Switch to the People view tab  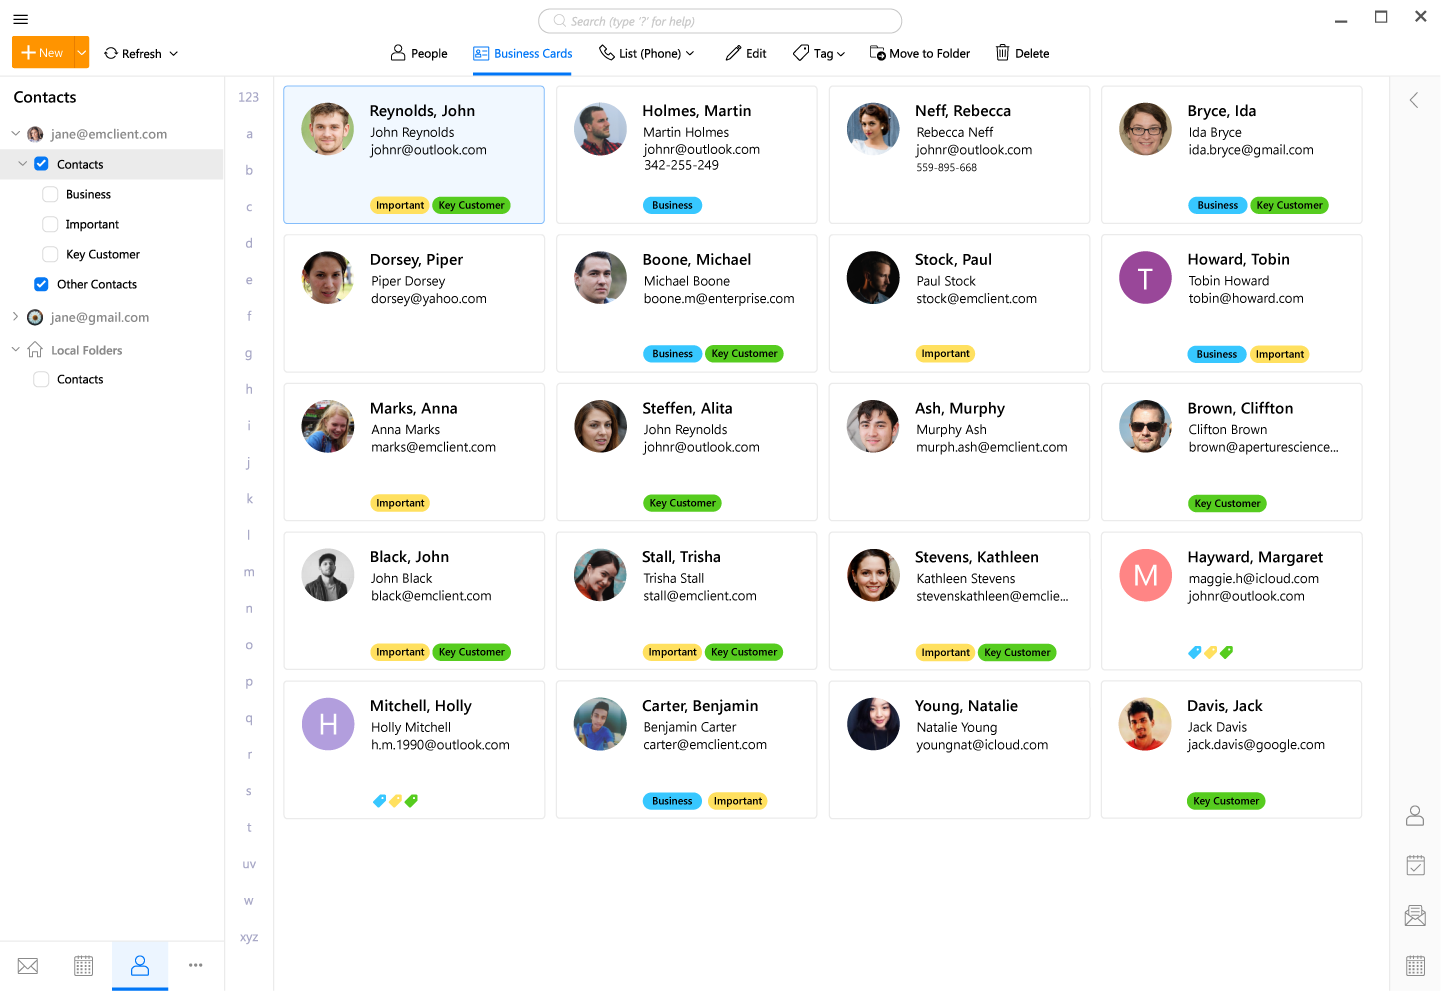click(418, 53)
